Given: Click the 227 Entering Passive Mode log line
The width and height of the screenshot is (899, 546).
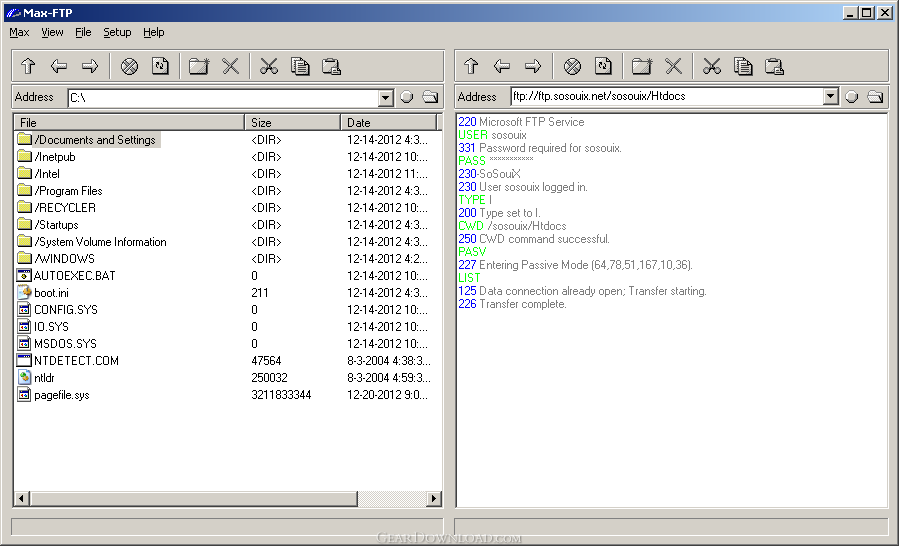Looking at the screenshot, I should pyautogui.click(x=576, y=265).
